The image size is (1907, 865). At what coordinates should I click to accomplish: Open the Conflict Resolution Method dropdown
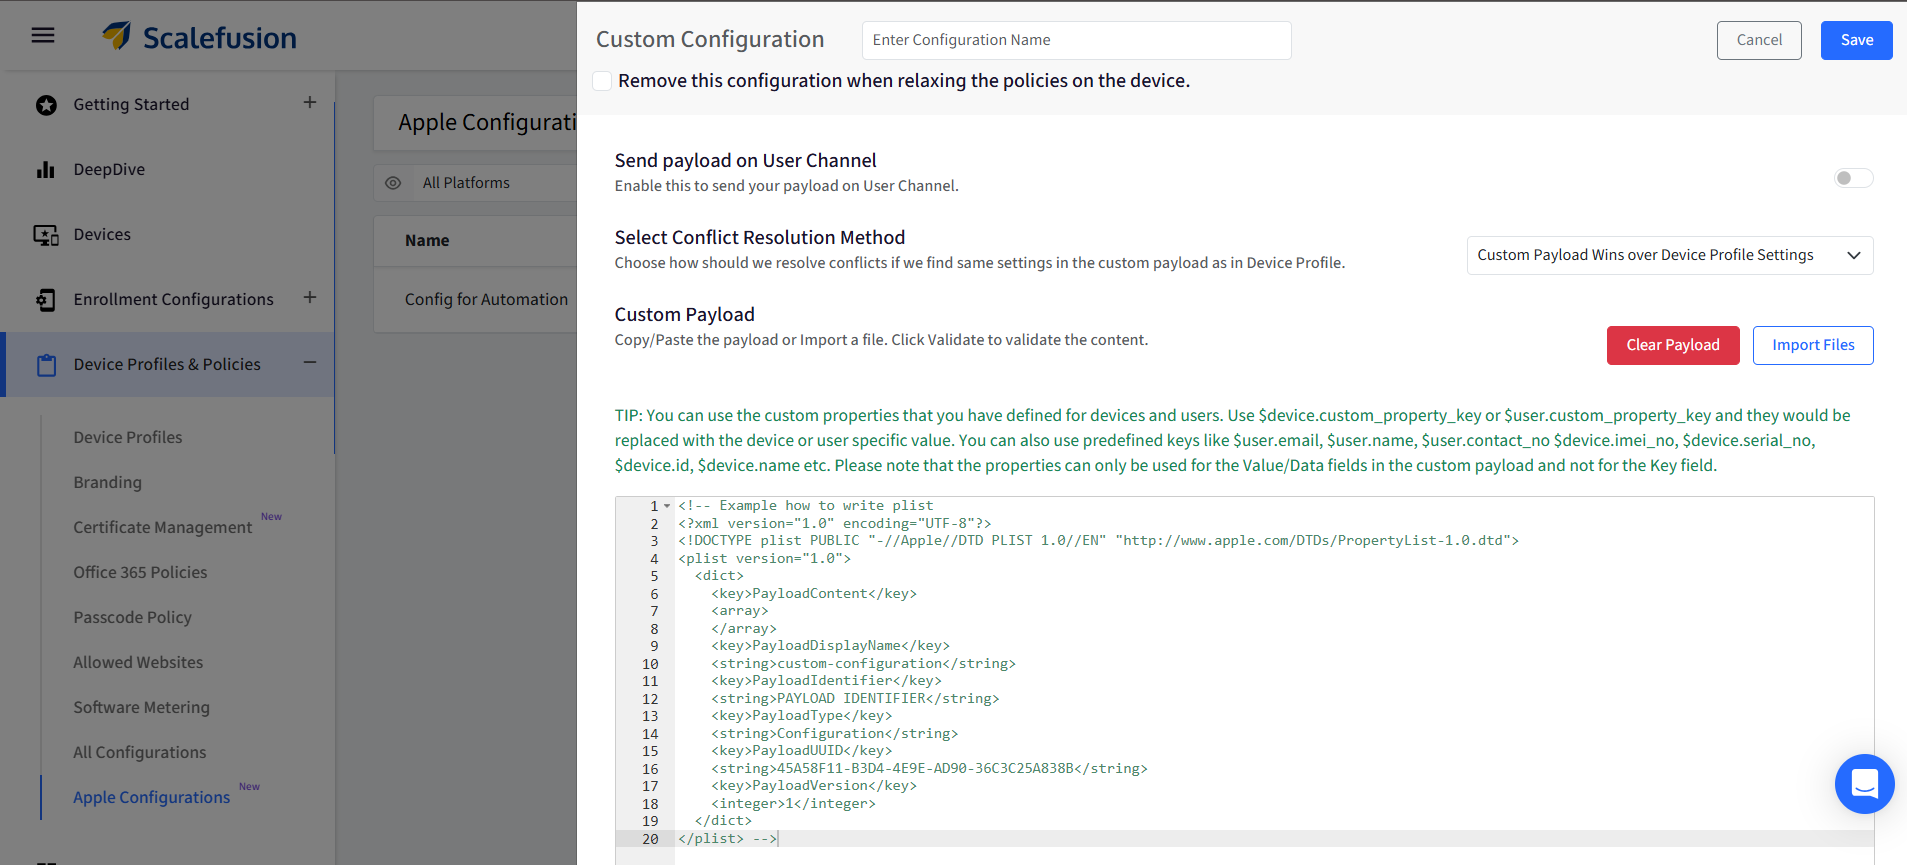tap(1669, 255)
